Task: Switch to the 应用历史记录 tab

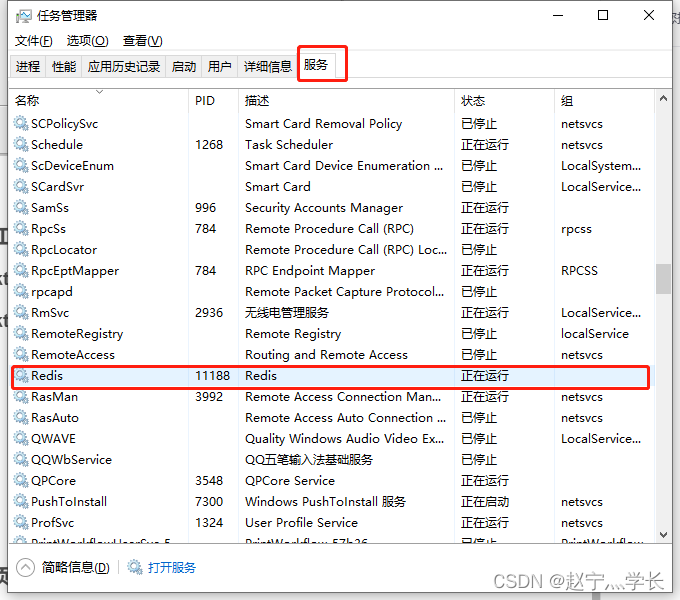Action: [124, 66]
